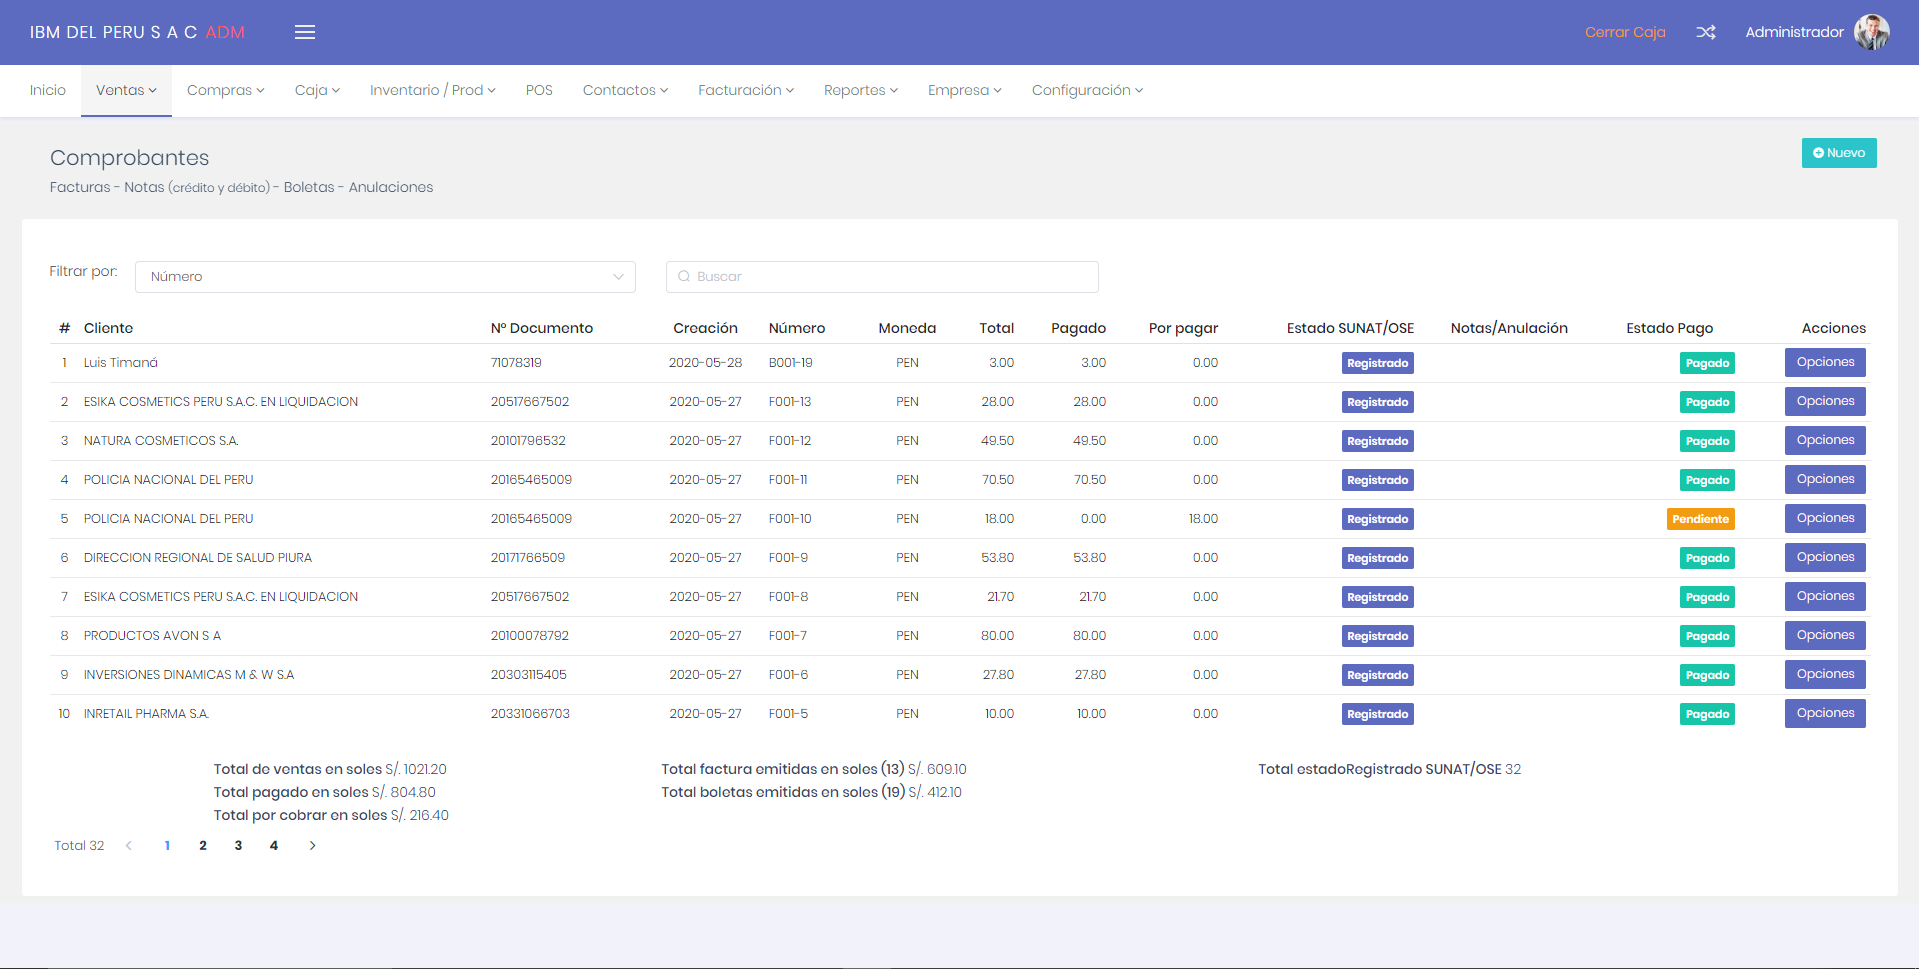Click the Administrador profile avatar

tap(1871, 32)
